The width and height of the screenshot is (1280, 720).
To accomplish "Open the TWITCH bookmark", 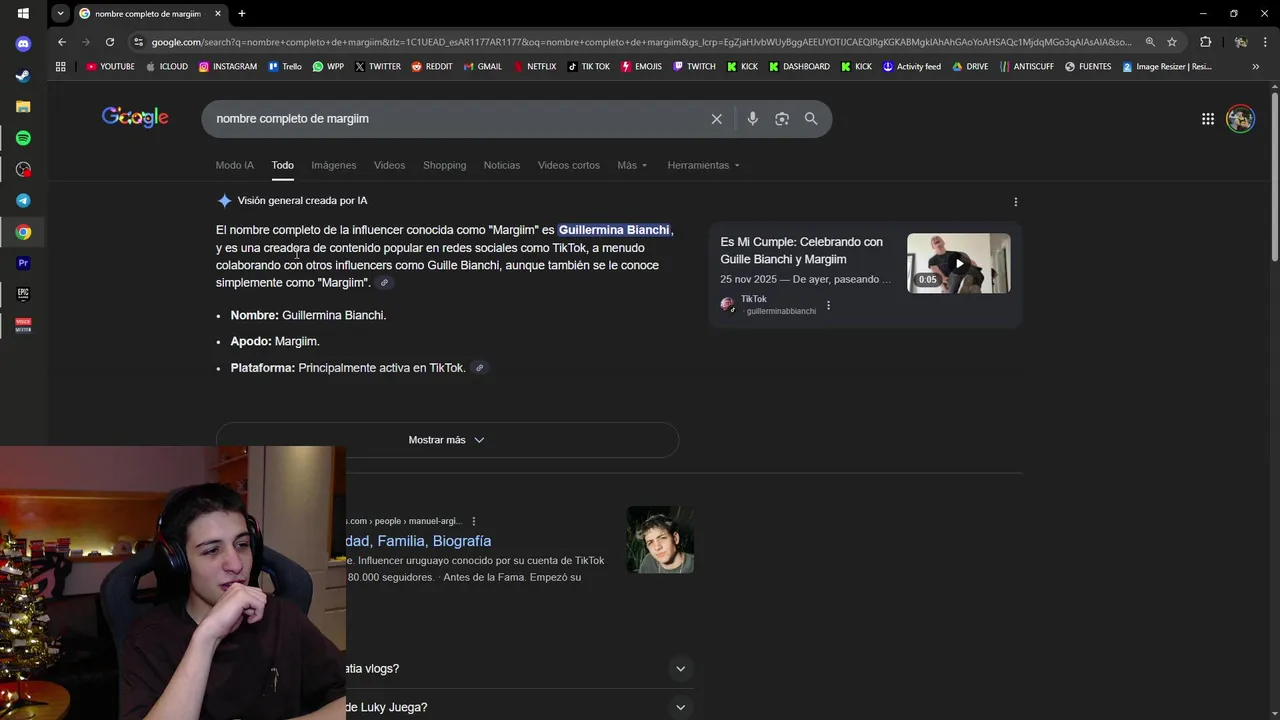I will click(x=694, y=67).
